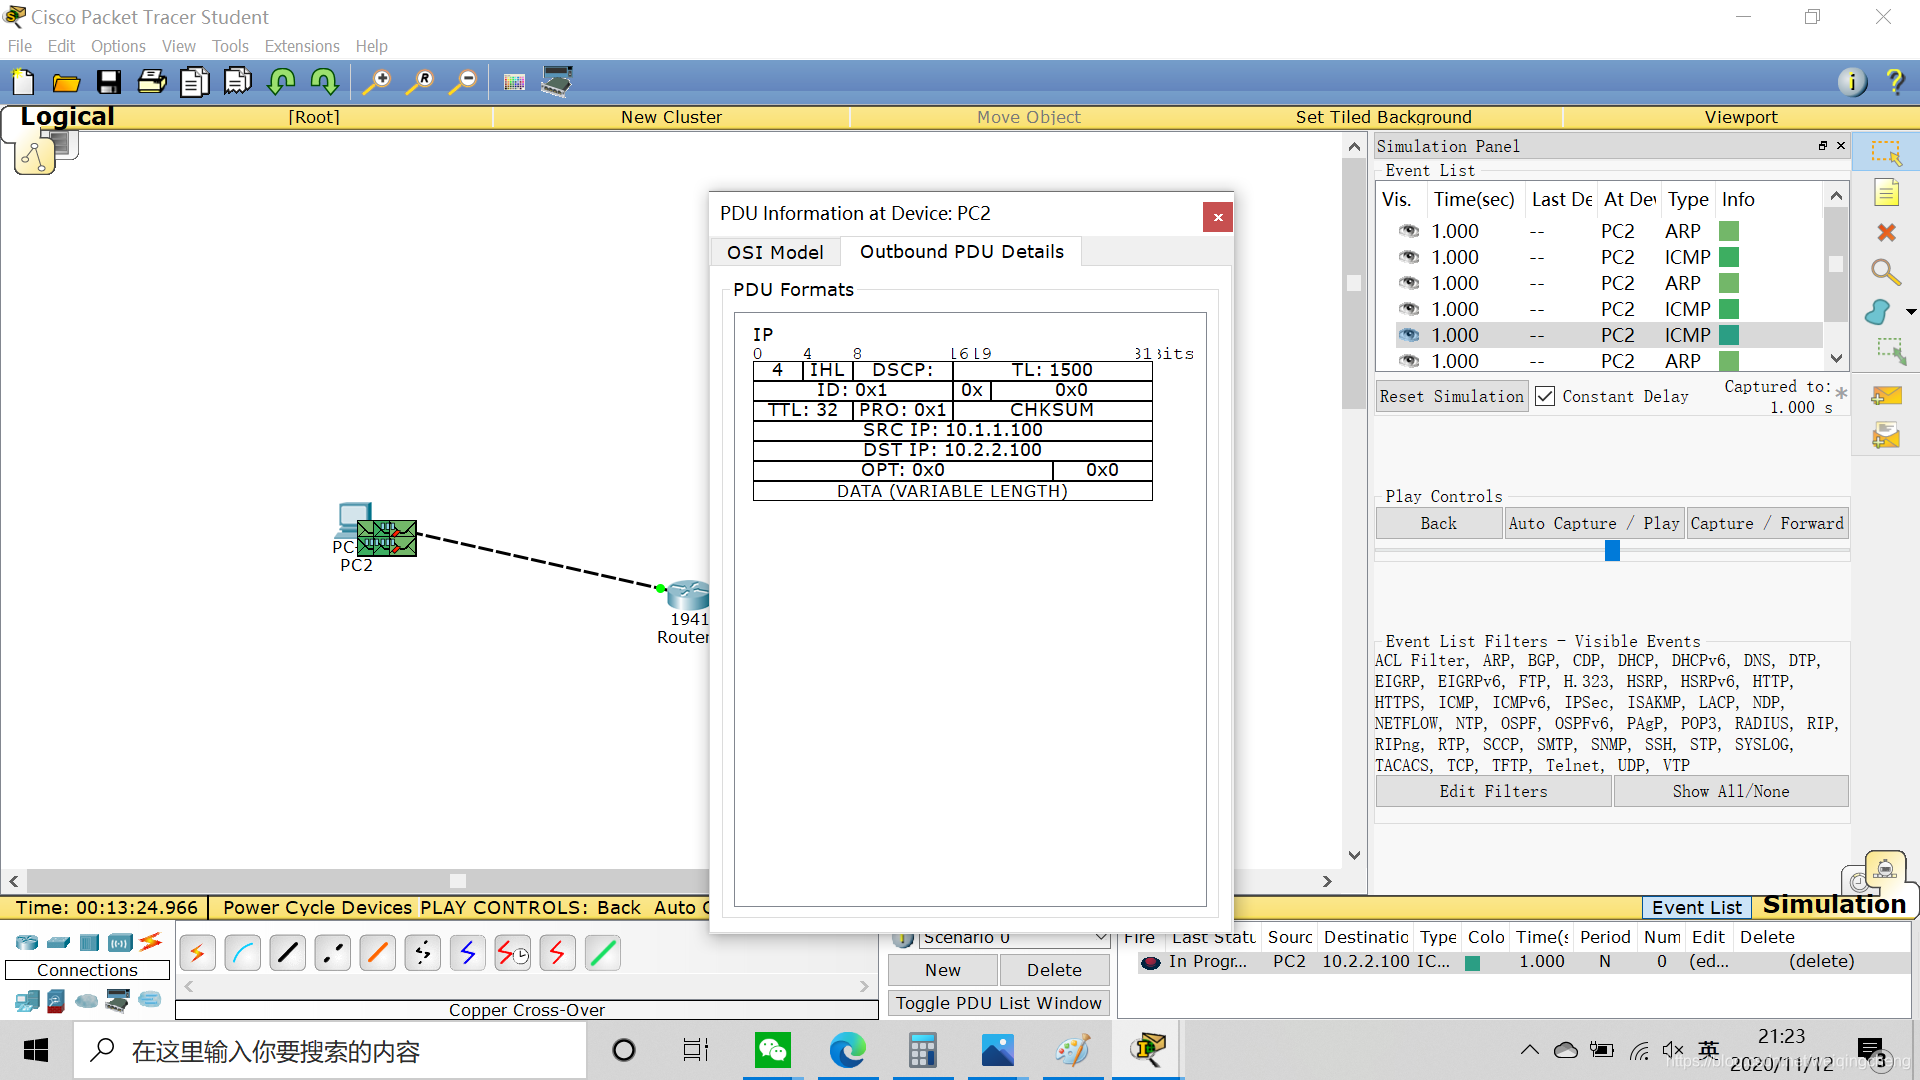Choose the green Octal cable

(603, 953)
